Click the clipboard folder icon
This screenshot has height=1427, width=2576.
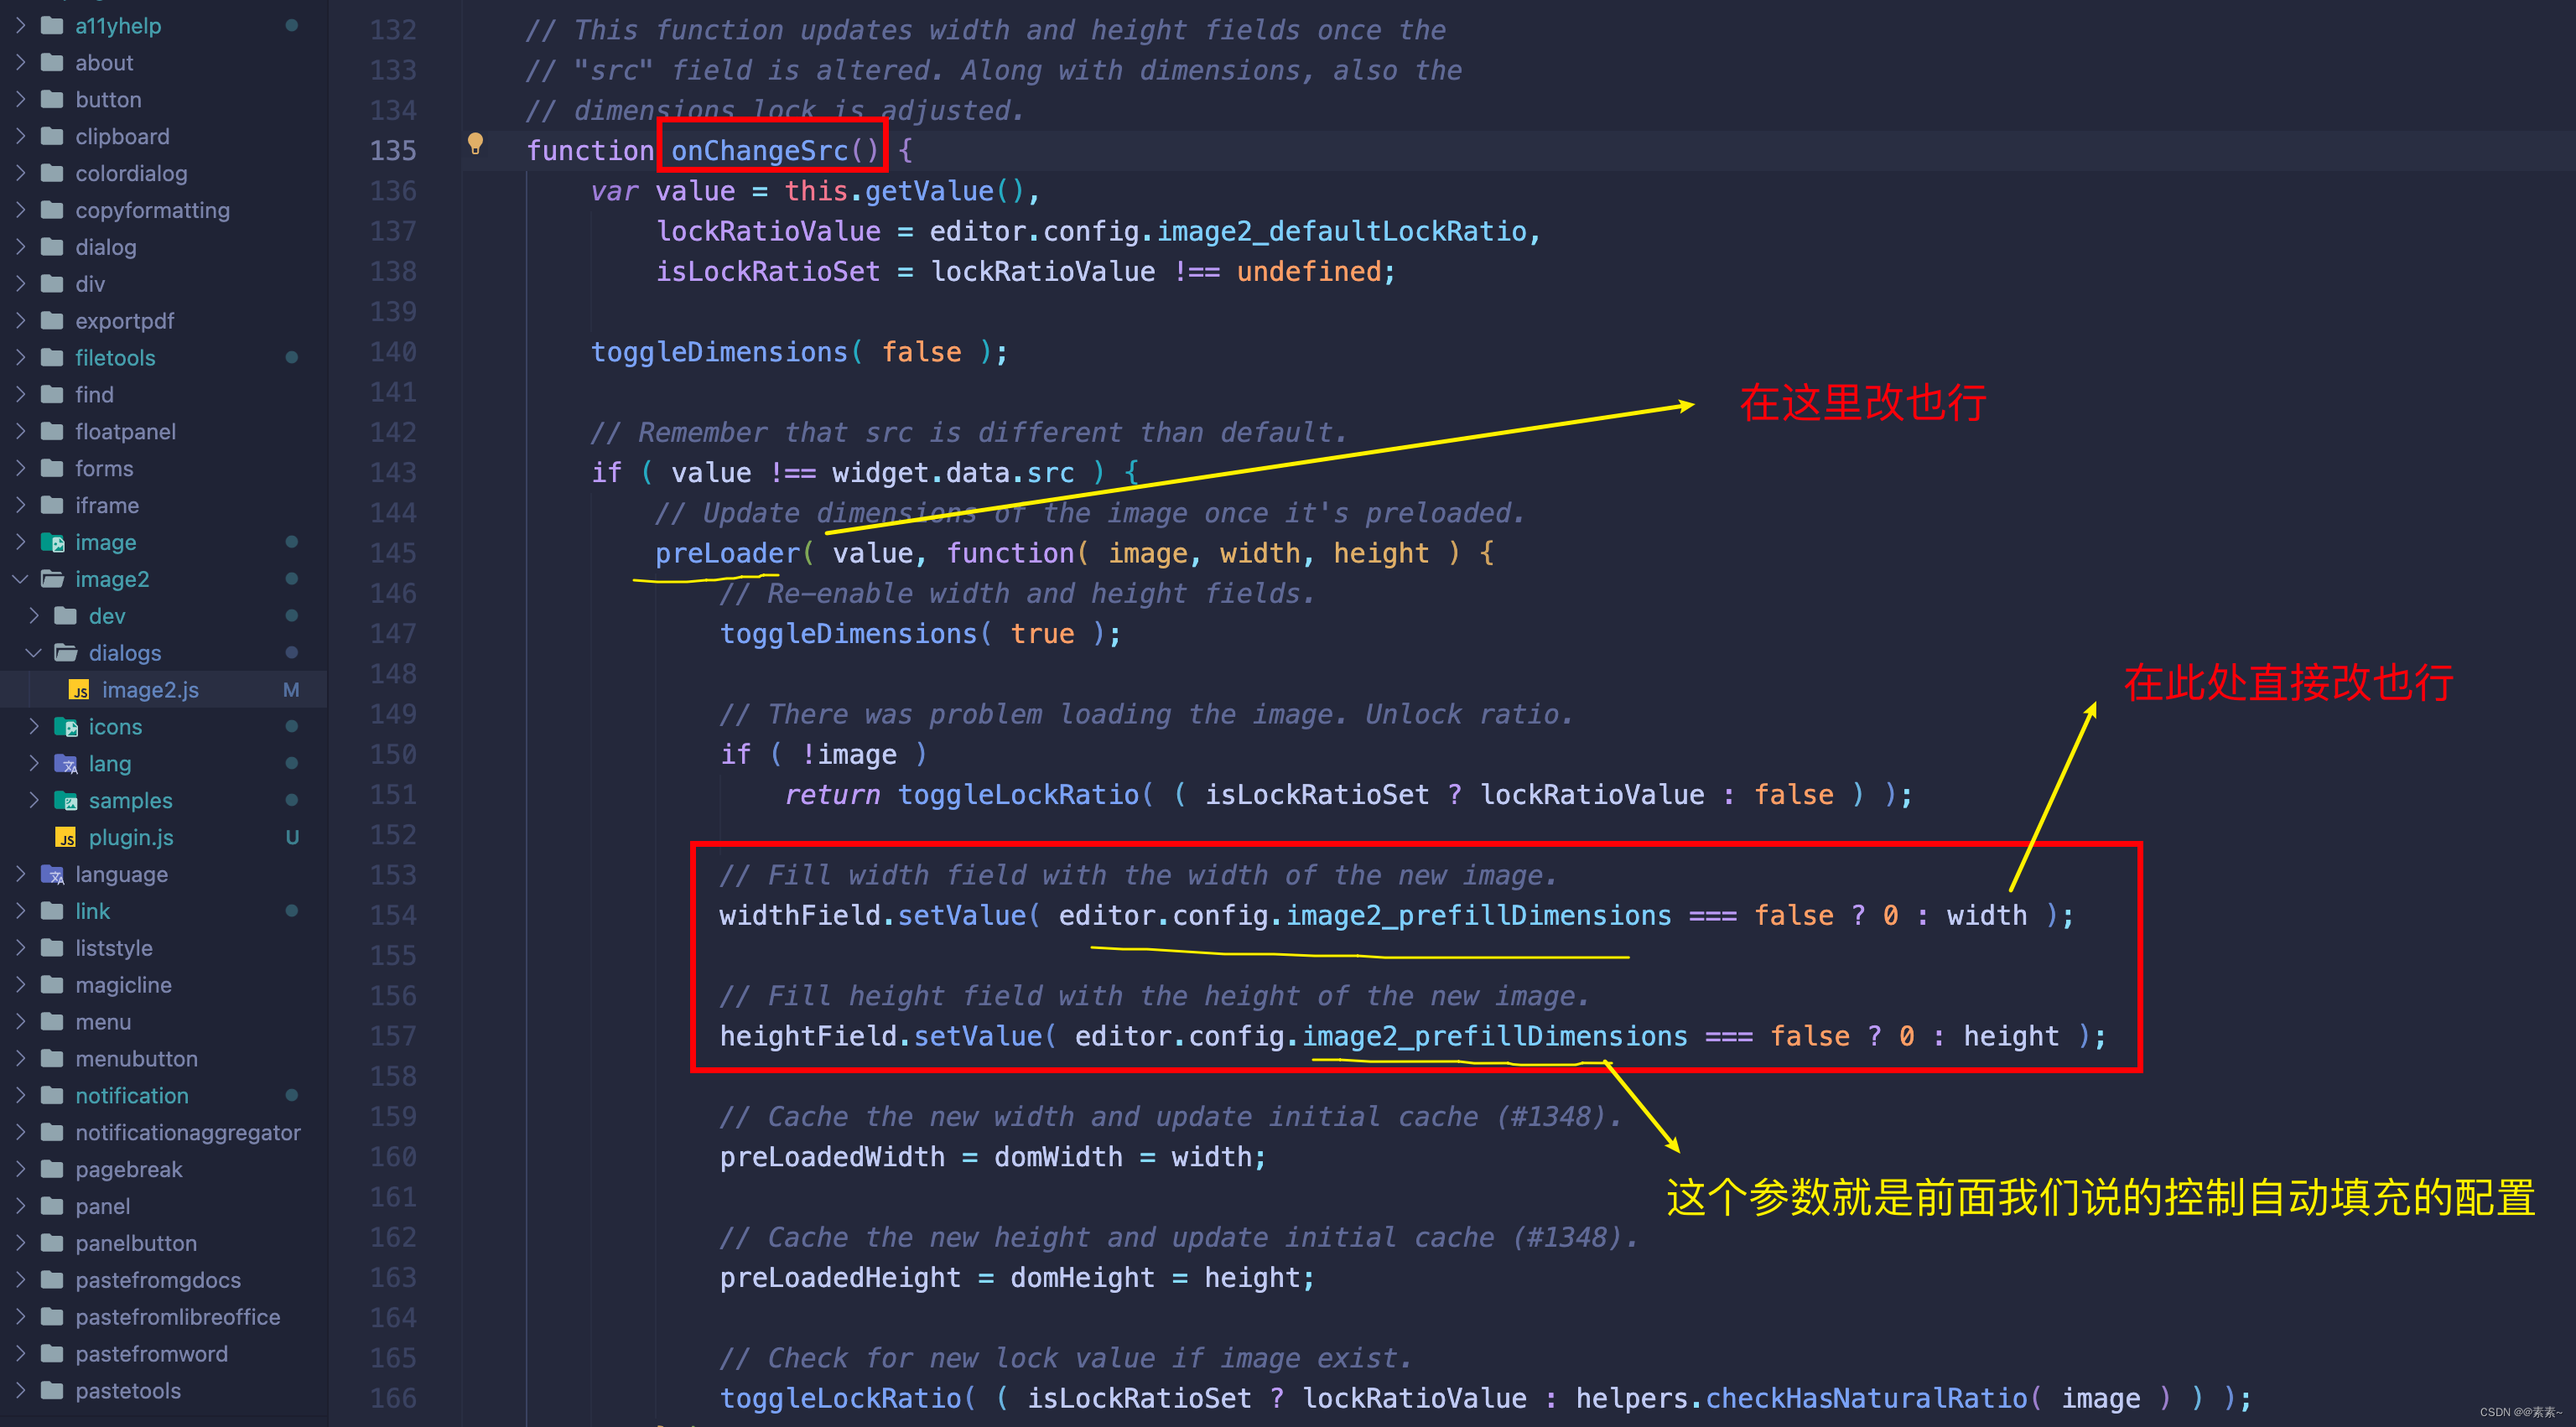52,136
